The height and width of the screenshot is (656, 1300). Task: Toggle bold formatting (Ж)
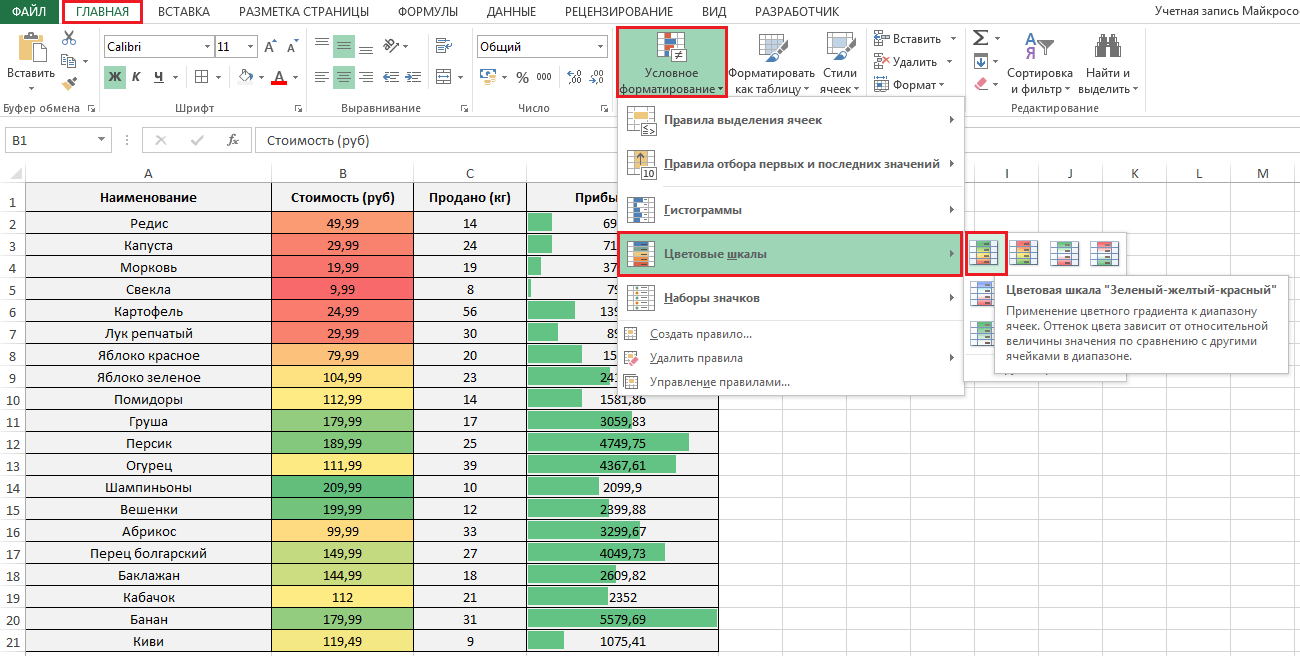coord(115,77)
